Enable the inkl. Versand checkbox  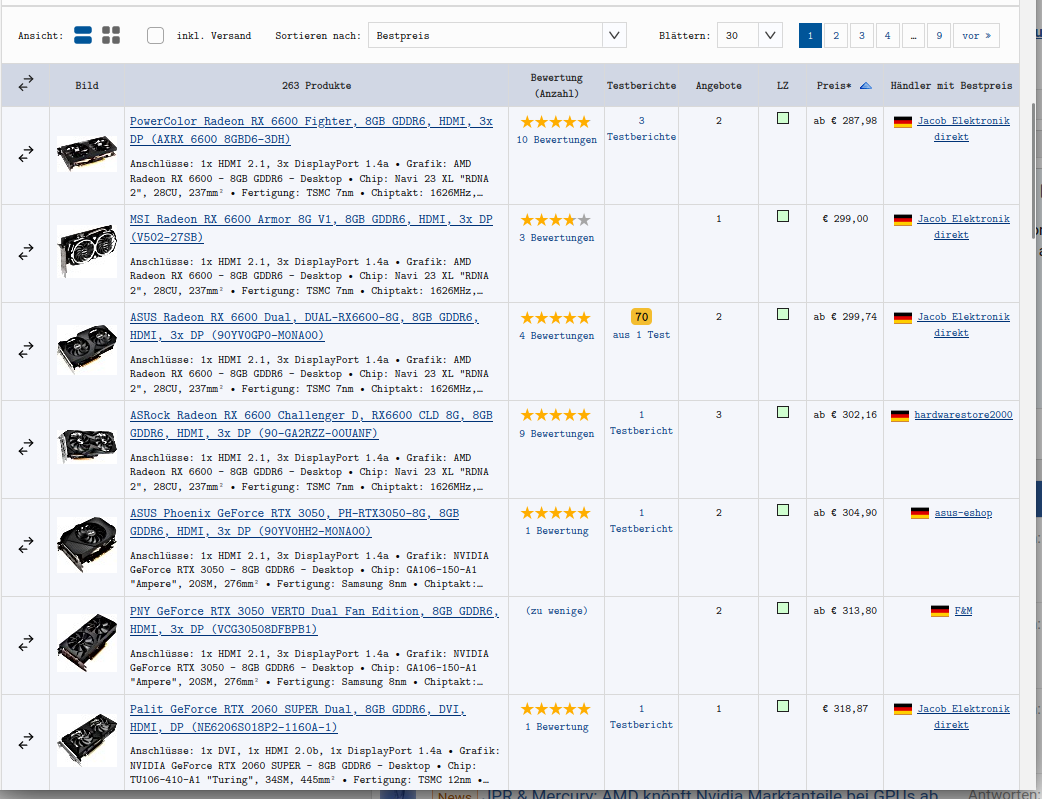point(156,35)
